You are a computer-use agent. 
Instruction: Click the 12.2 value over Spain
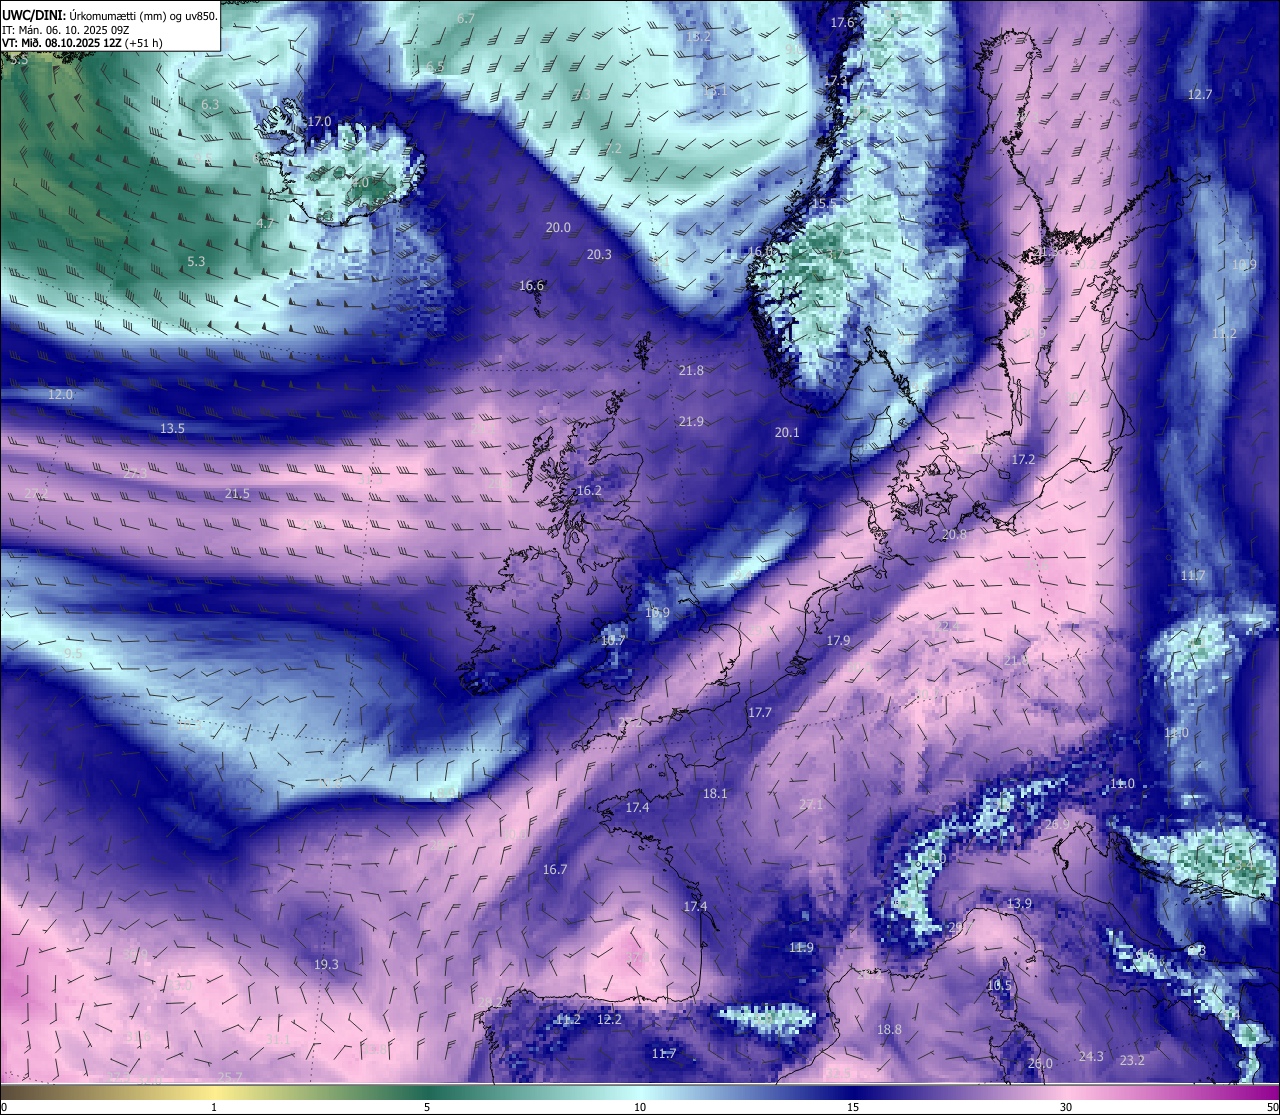[609, 1019]
